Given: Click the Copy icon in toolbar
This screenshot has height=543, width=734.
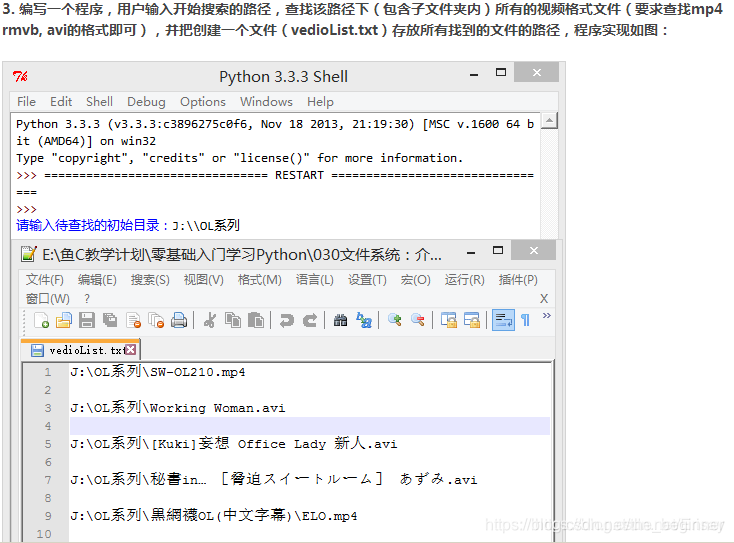Looking at the screenshot, I should tap(233, 321).
